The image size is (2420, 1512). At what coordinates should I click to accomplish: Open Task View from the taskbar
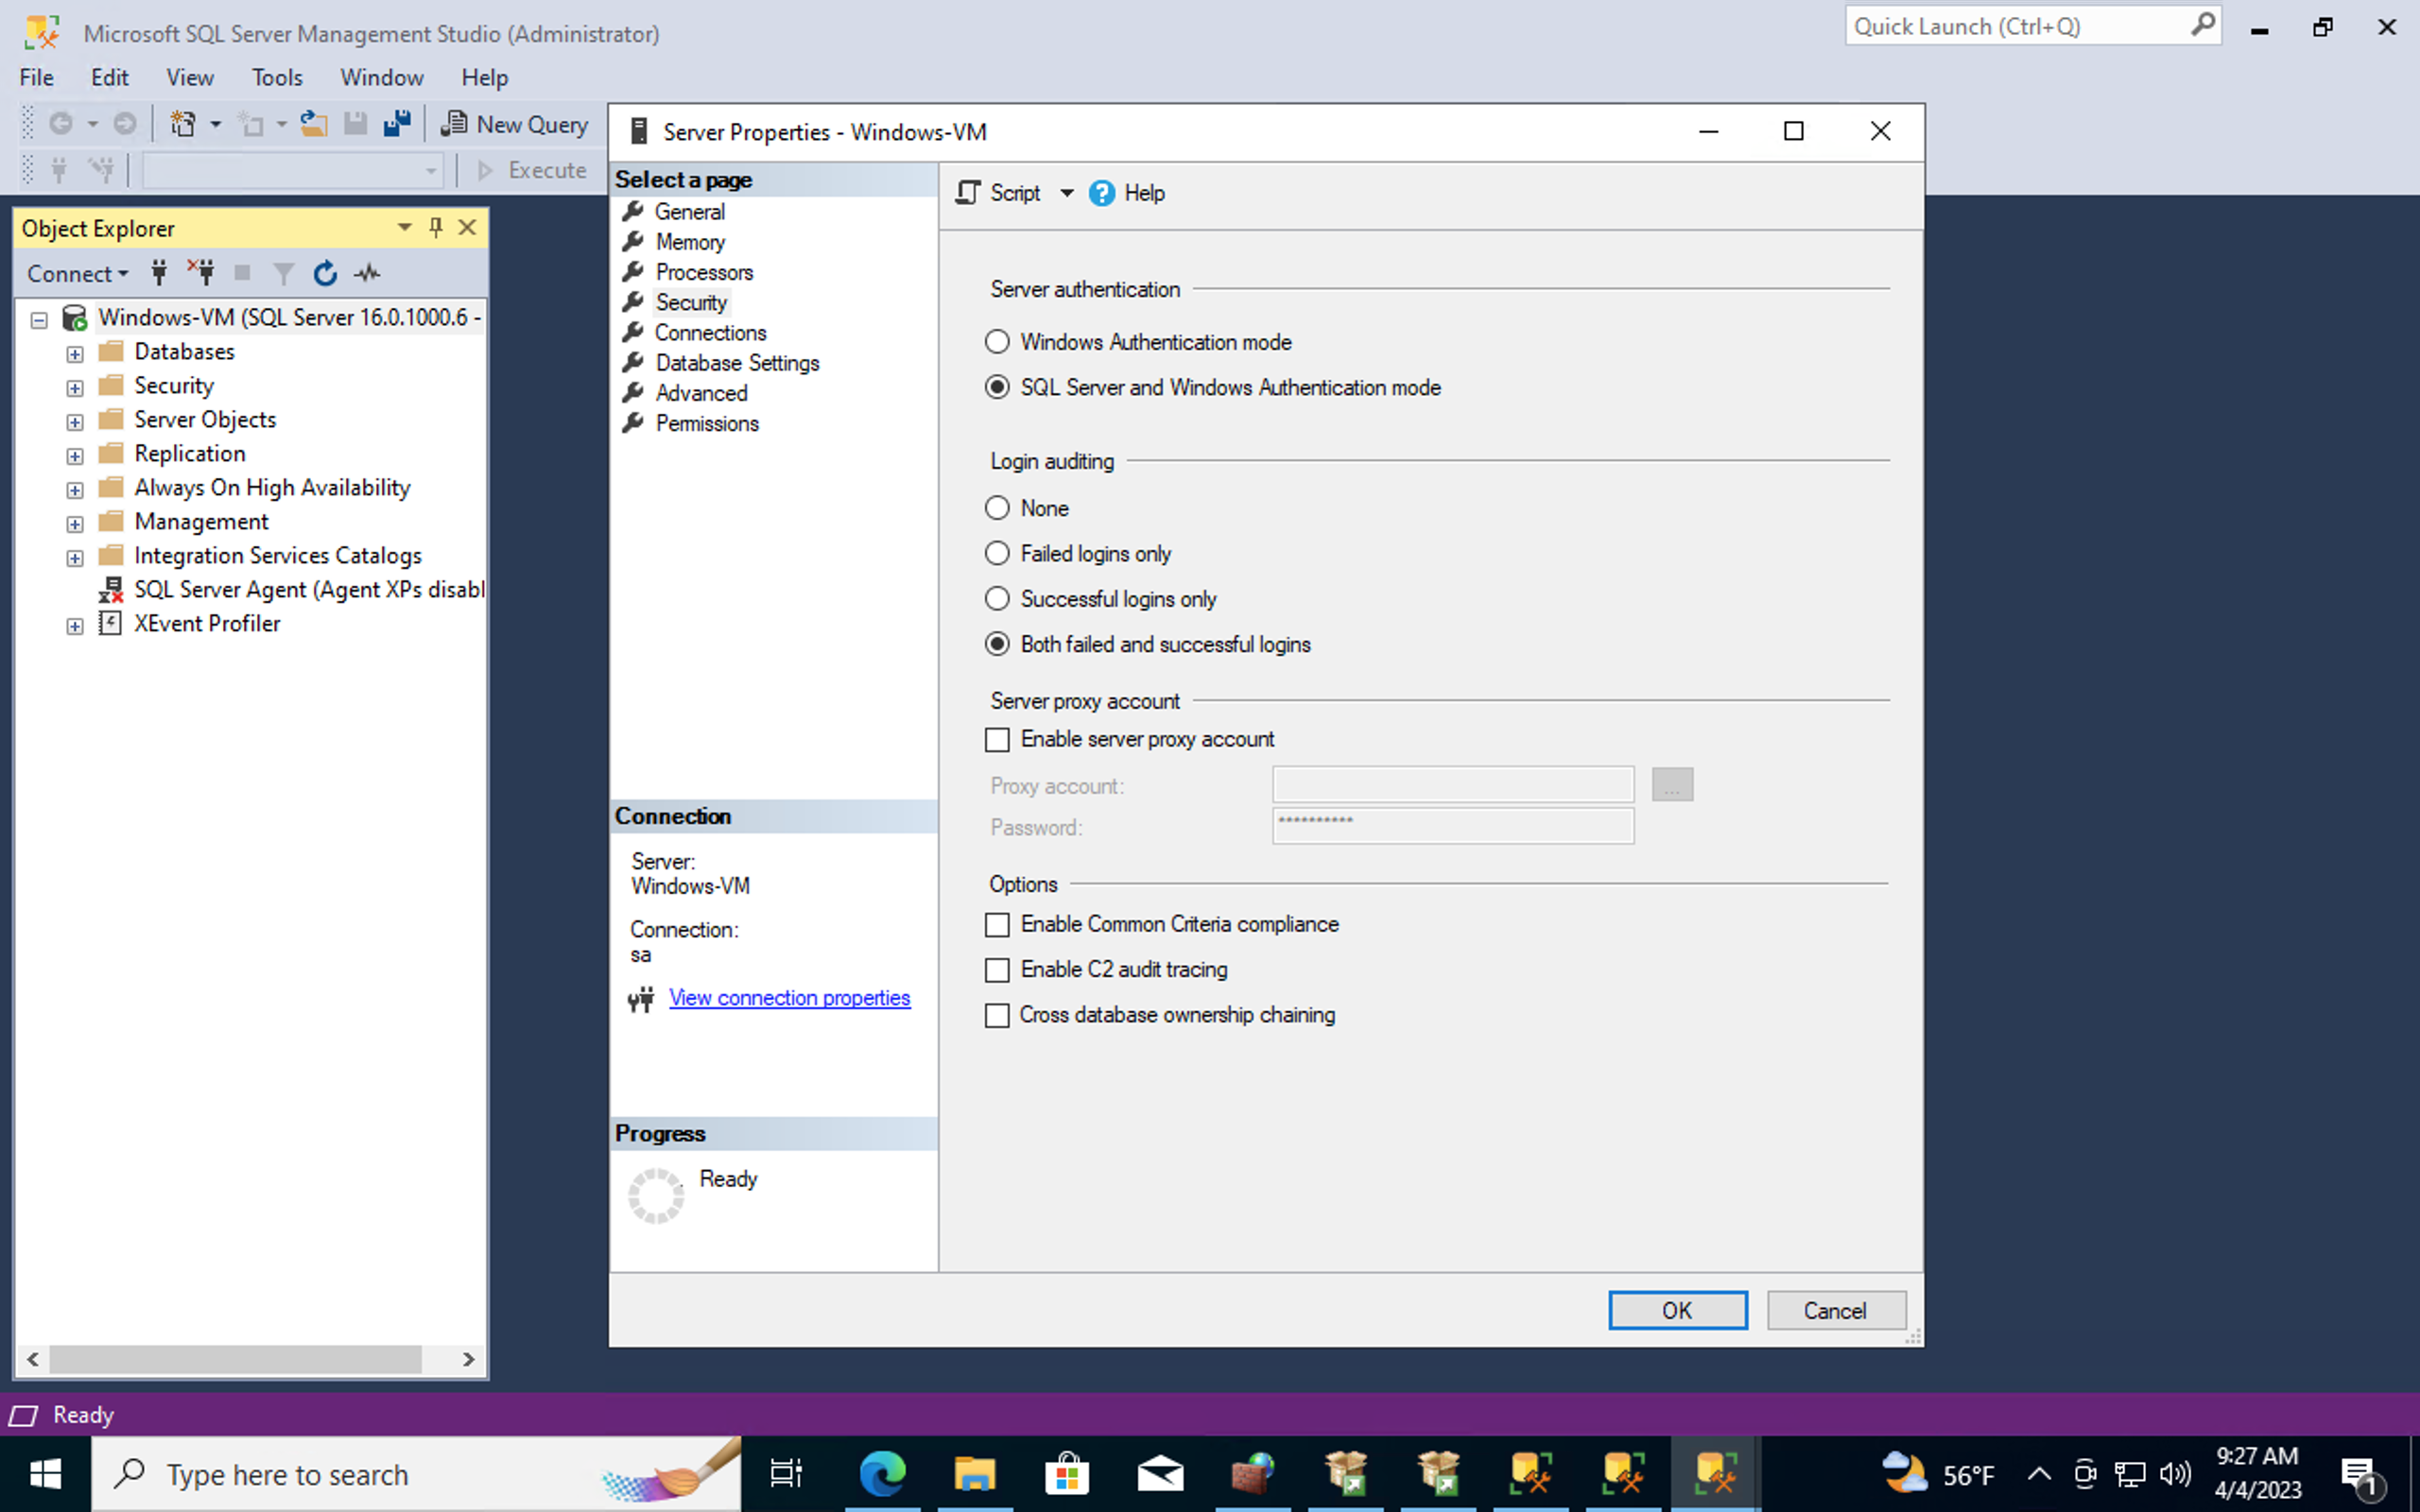(x=787, y=1474)
